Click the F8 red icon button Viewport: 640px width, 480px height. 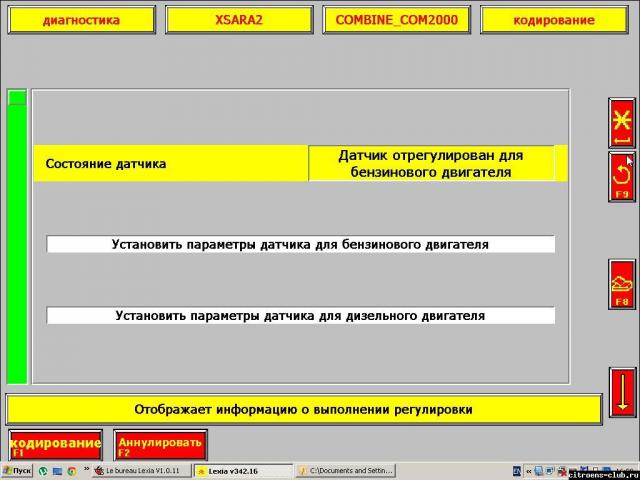tap(622, 284)
